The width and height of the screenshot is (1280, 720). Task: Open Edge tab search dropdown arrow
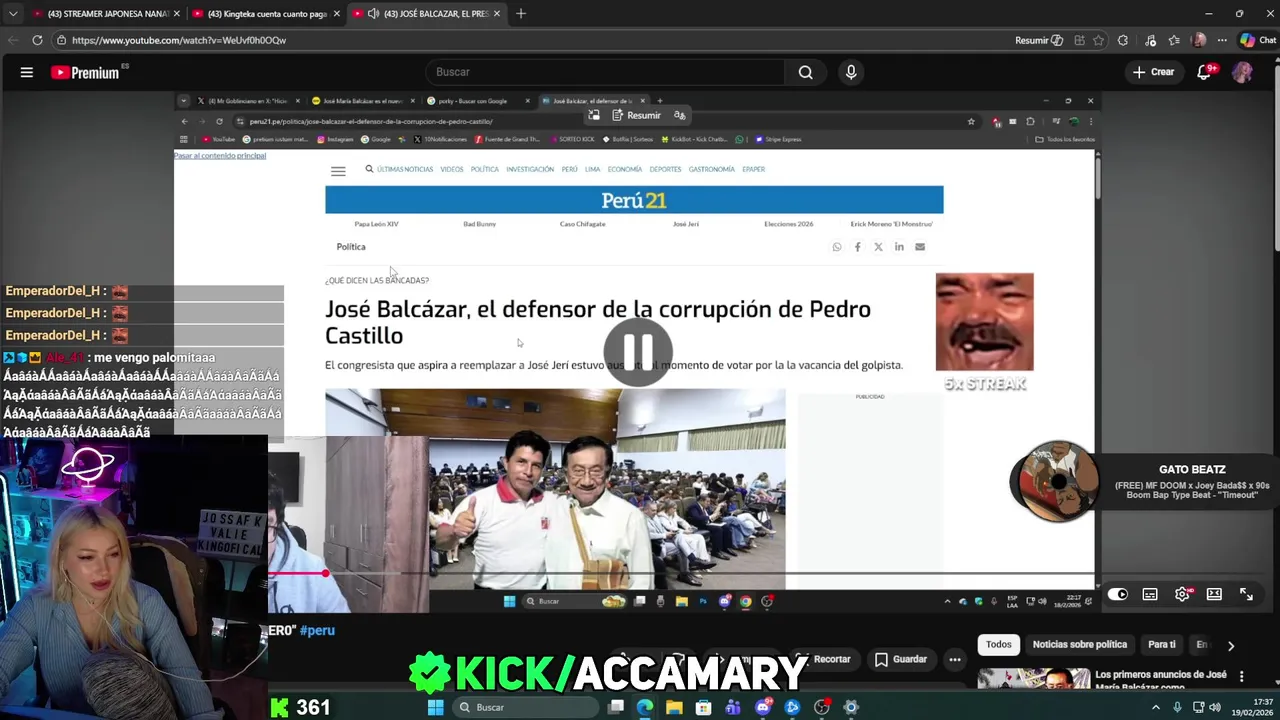click(x=13, y=14)
